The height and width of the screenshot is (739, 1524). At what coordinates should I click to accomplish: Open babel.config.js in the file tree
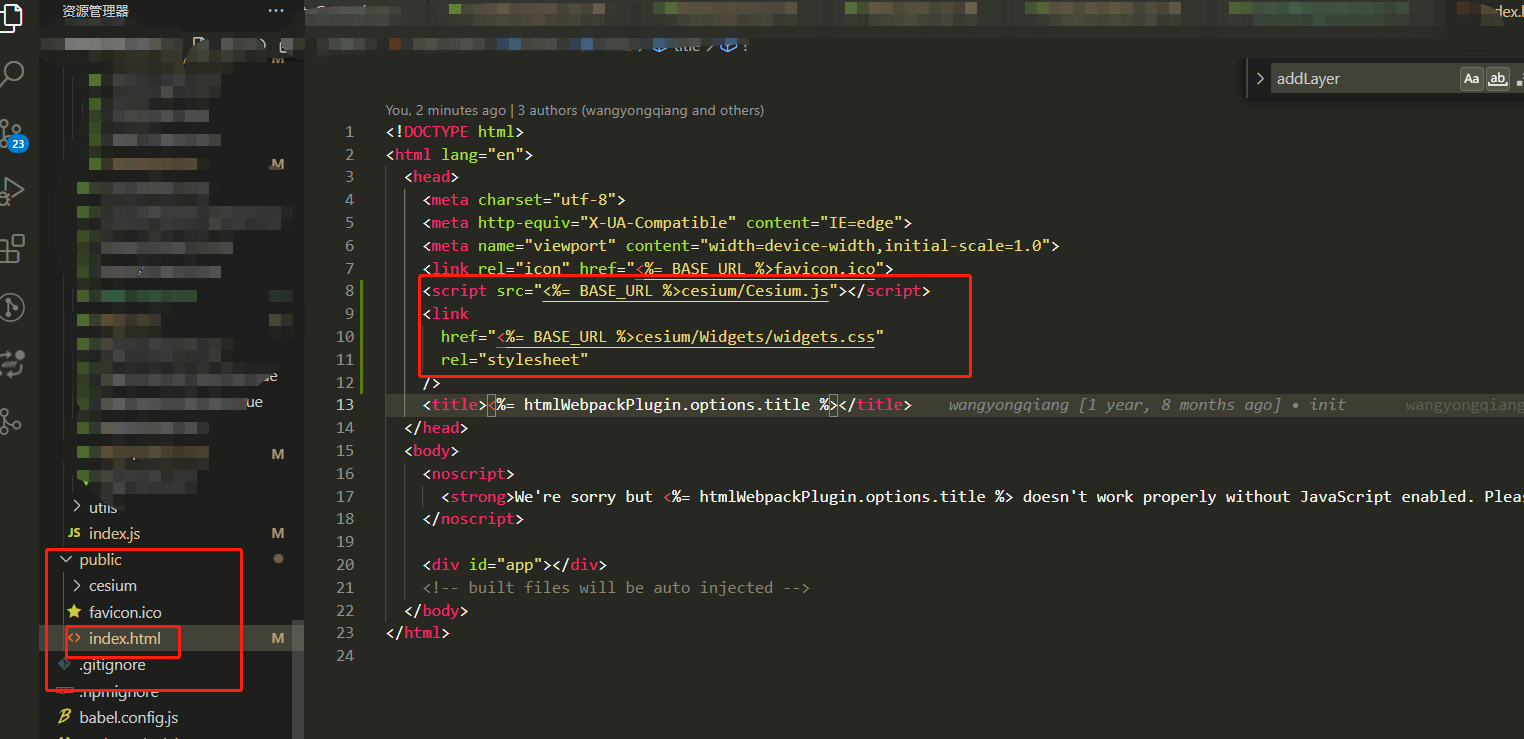129,717
